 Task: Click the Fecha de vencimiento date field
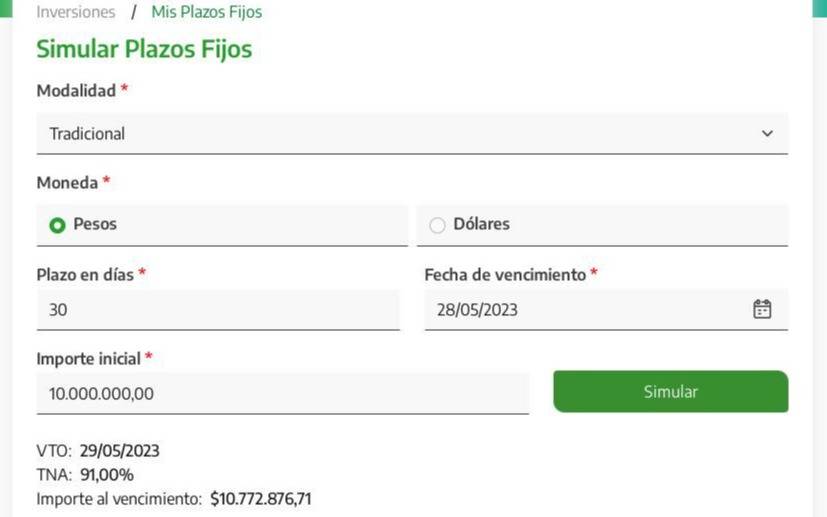pos(590,310)
